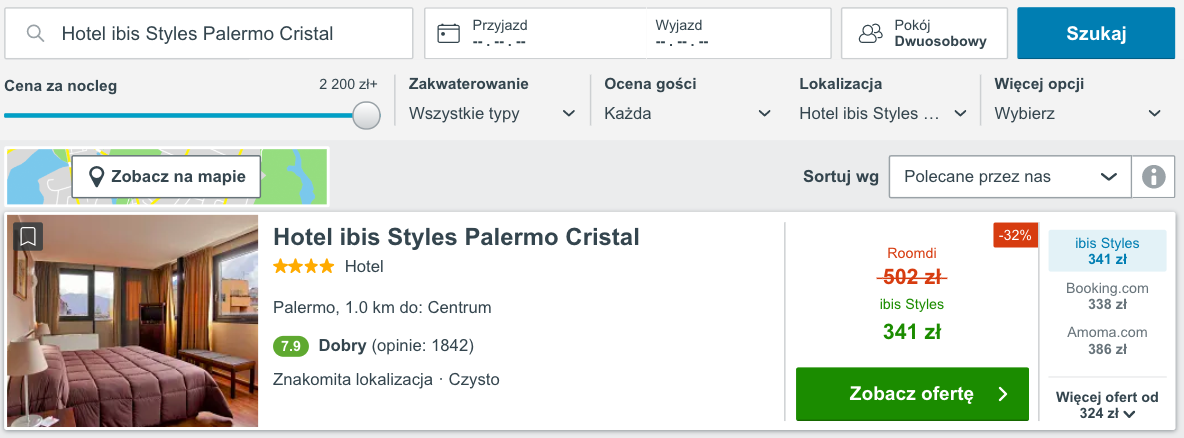Click the Zobacz na mapie button

point(167,177)
